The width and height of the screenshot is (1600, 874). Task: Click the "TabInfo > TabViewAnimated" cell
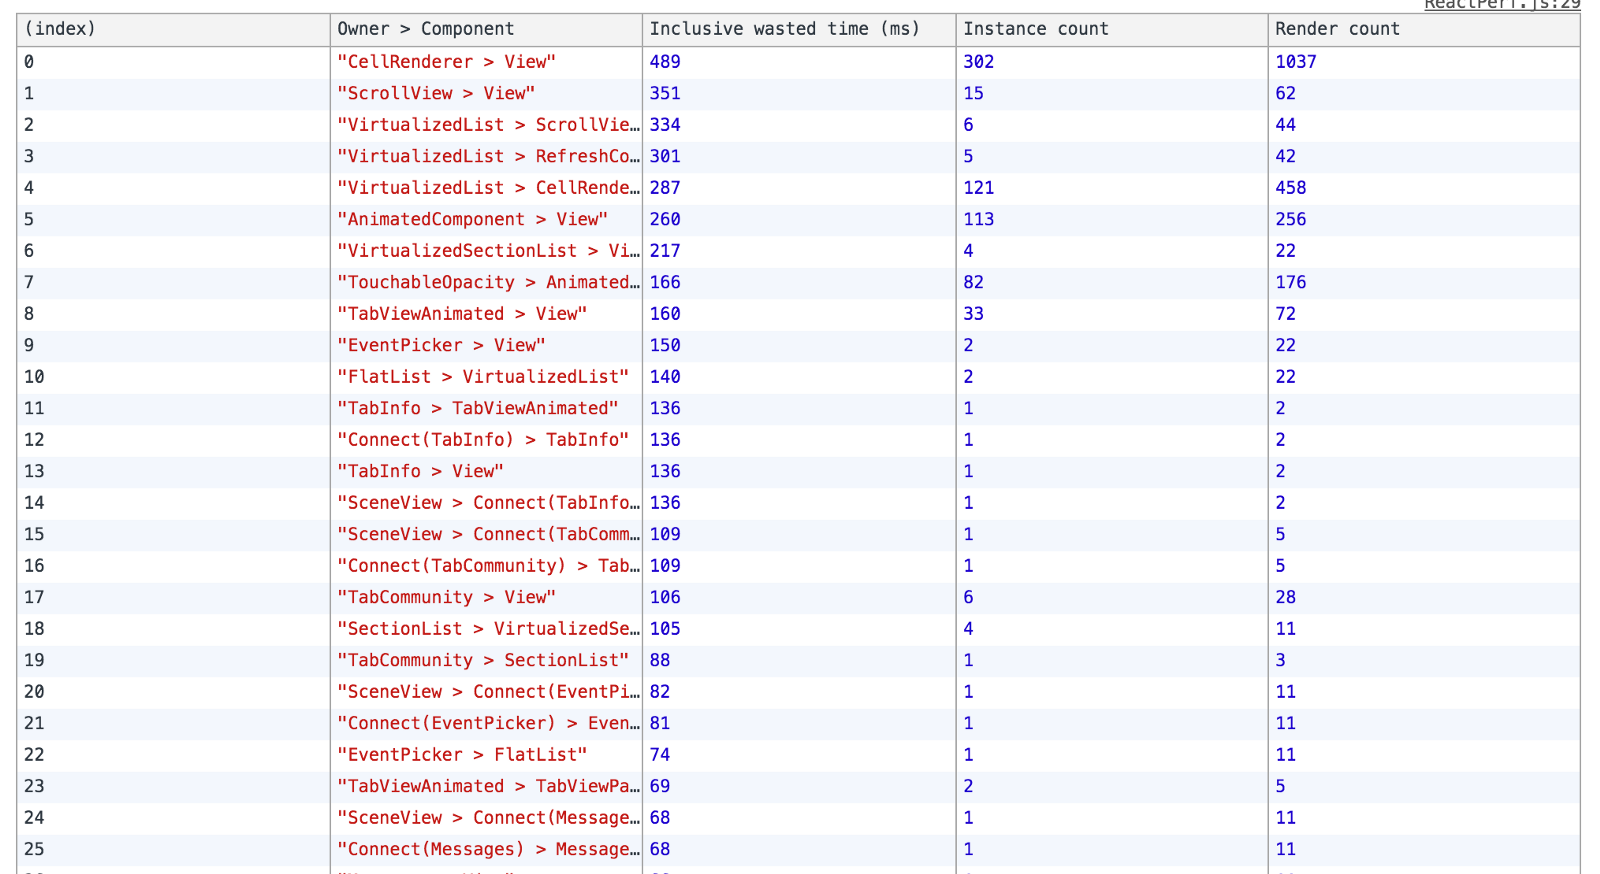pyautogui.click(x=478, y=408)
